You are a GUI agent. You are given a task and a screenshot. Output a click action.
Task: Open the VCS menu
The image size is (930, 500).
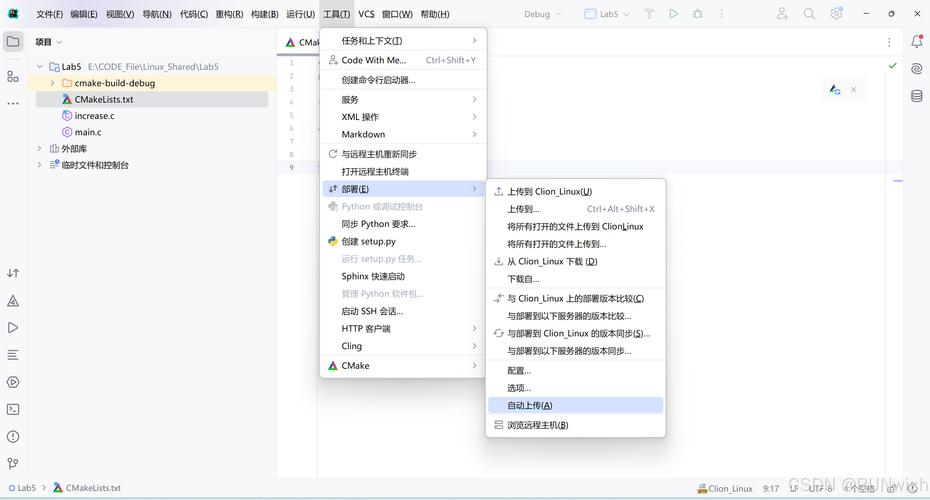(367, 14)
